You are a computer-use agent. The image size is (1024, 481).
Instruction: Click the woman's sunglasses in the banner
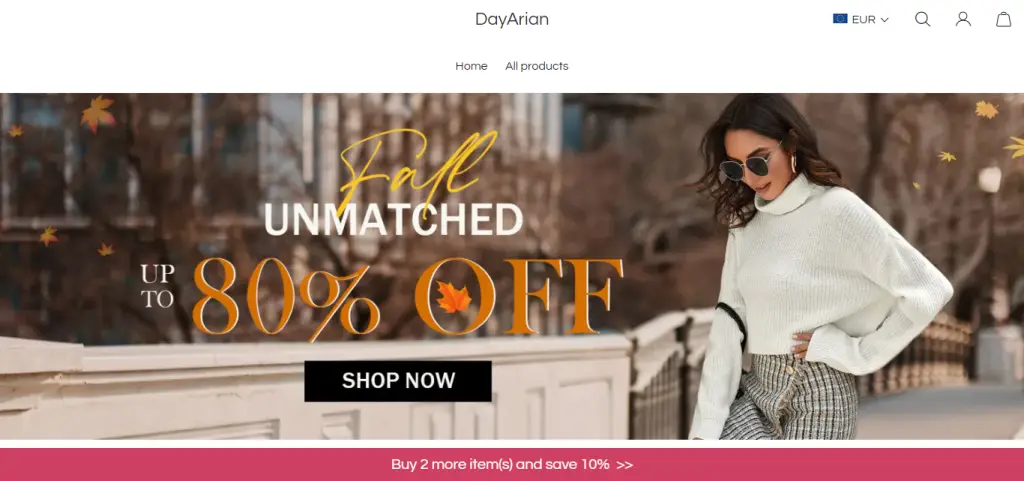(747, 166)
